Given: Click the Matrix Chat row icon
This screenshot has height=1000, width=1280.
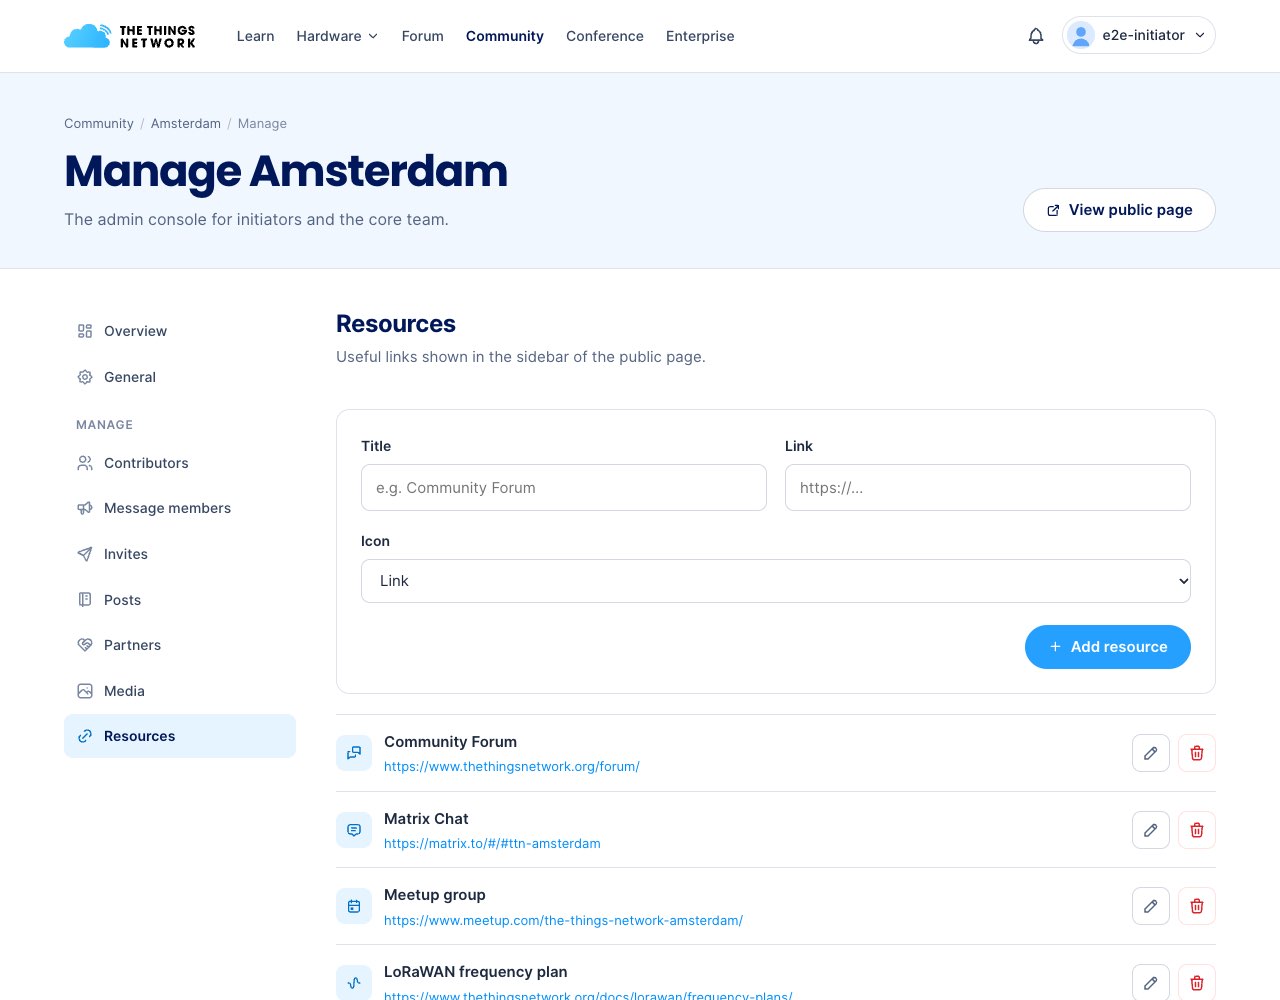Looking at the screenshot, I should click(354, 830).
